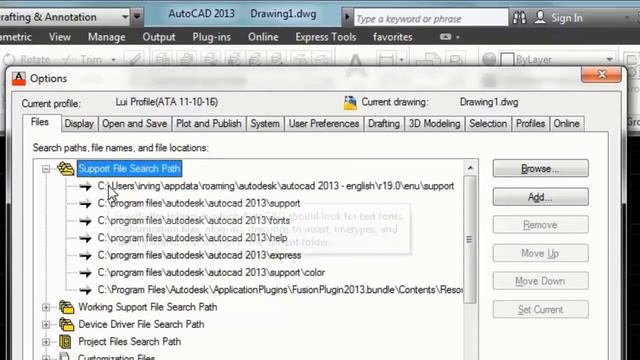Open the favorites ribbon tab
The width and height of the screenshot is (640, 360).
click(393, 37)
